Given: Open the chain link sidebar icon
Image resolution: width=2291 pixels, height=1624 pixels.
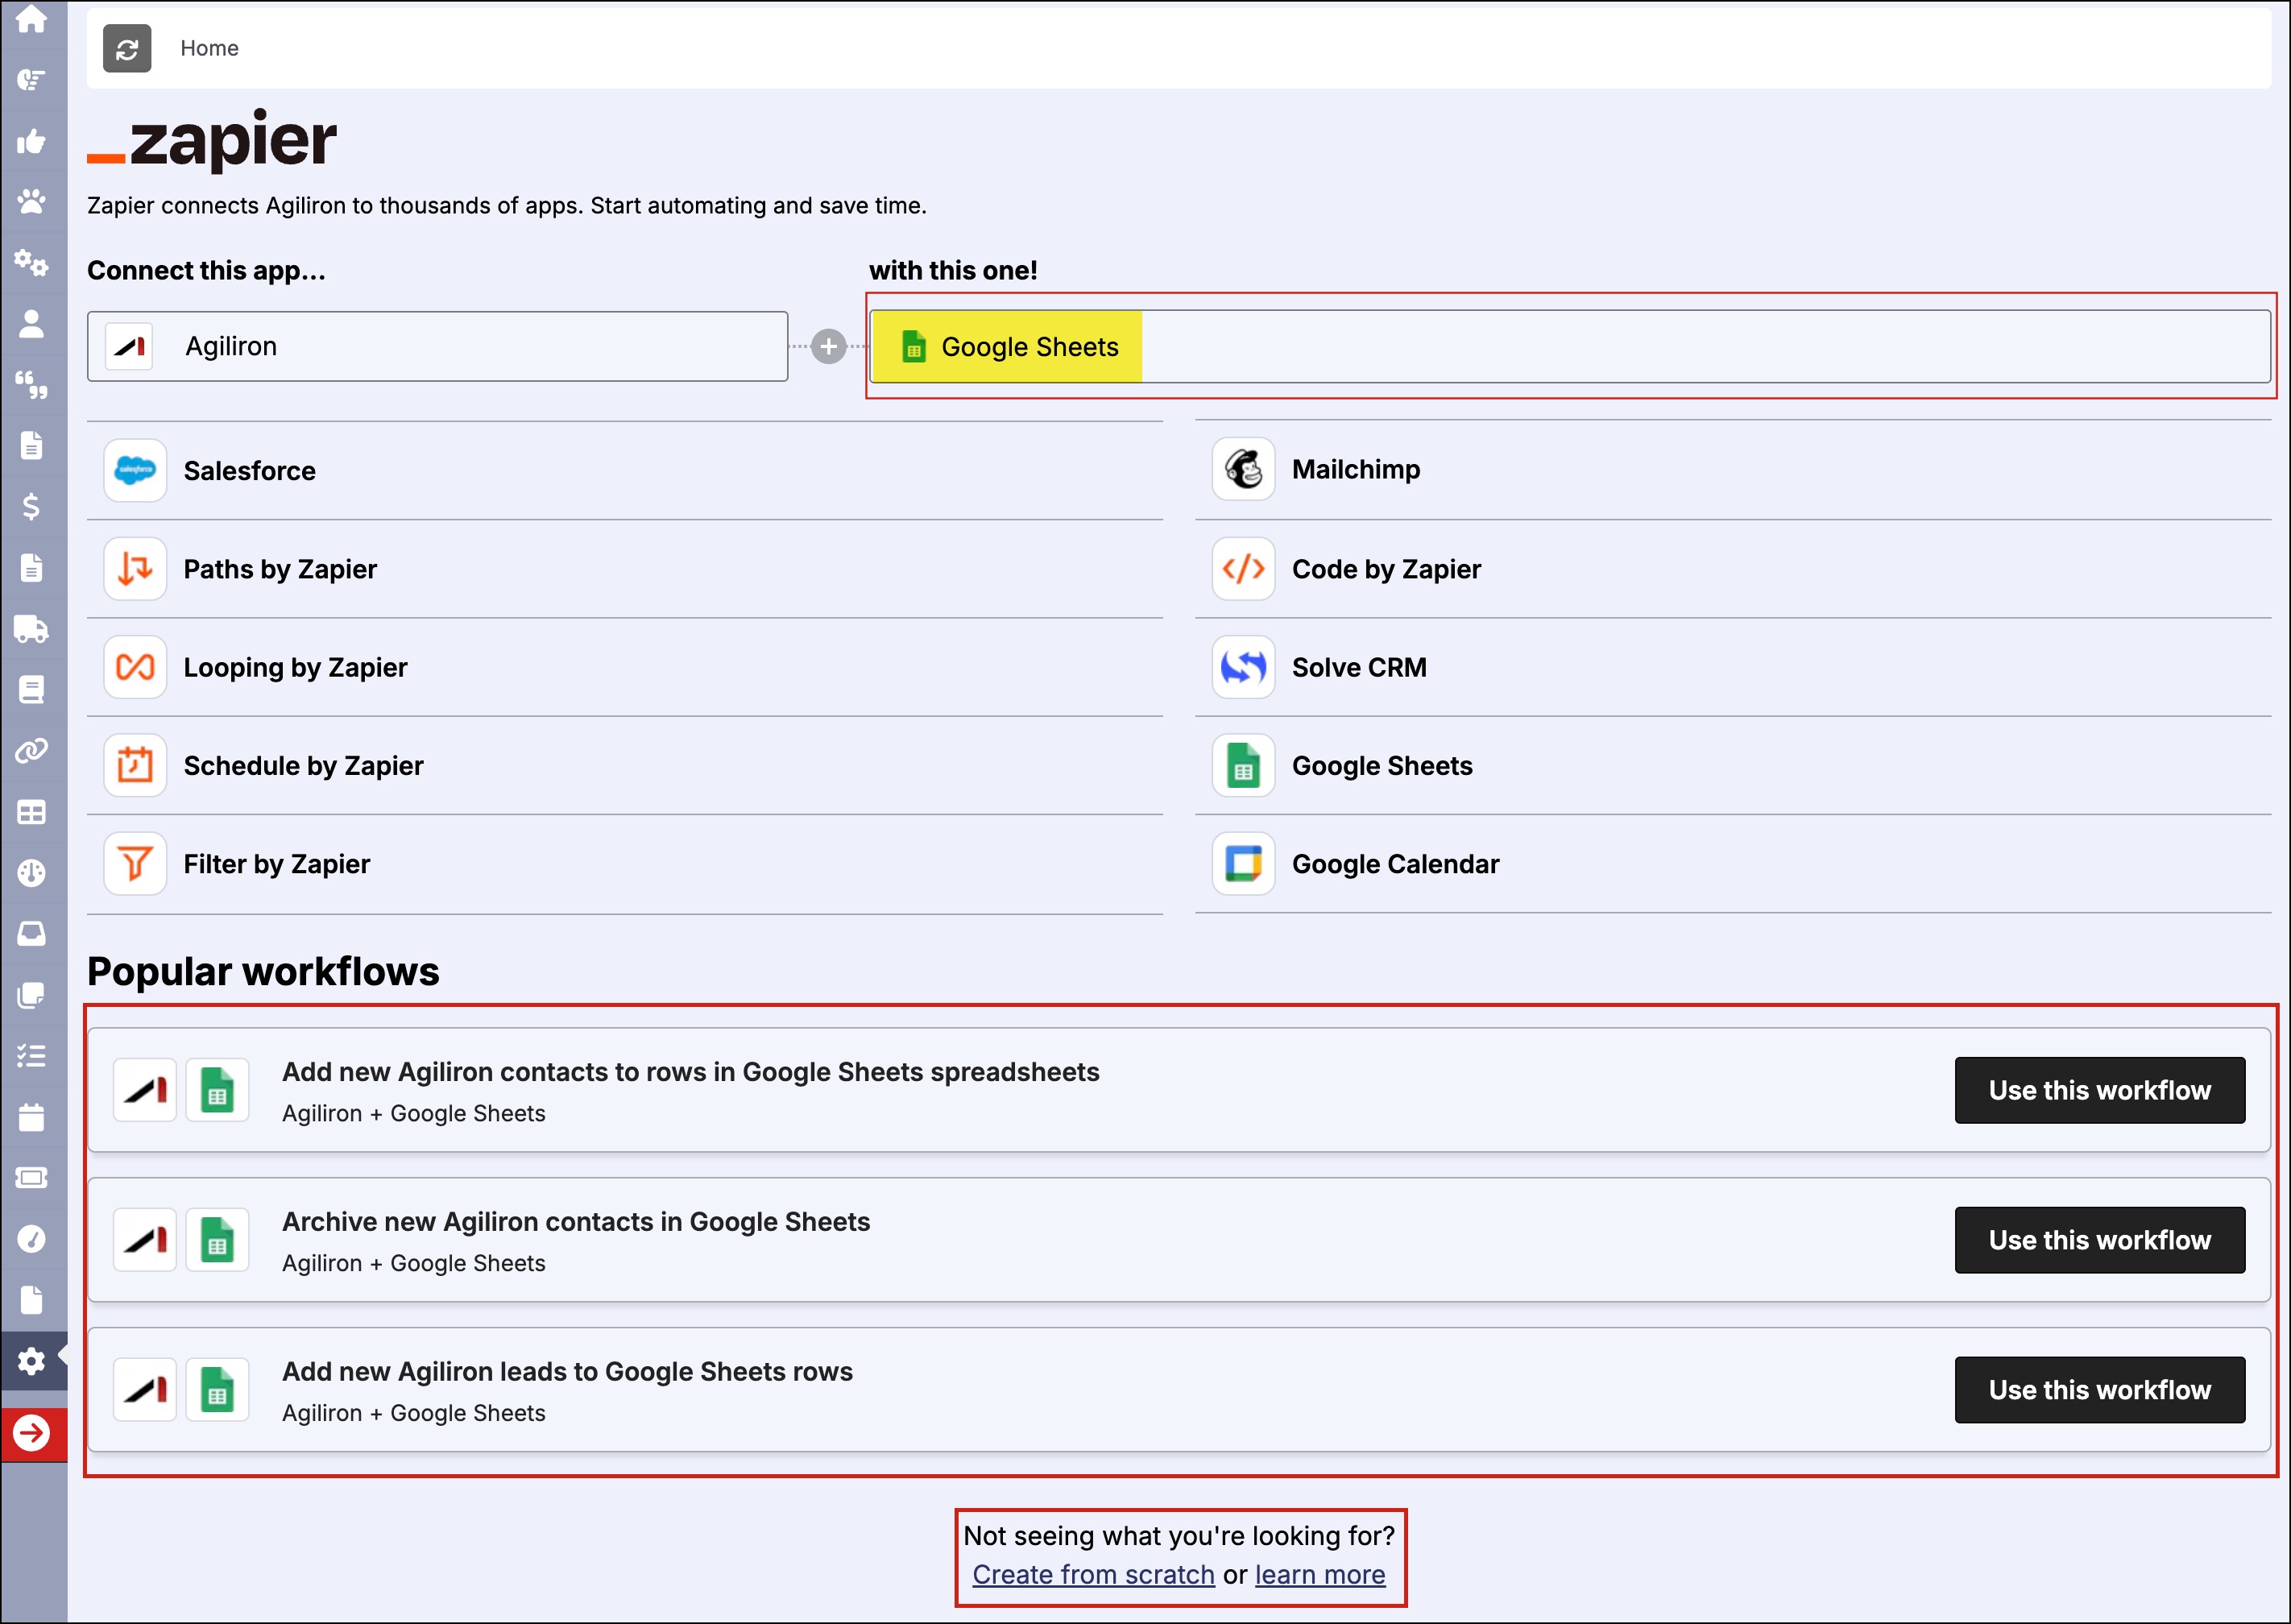Looking at the screenshot, I should [x=31, y=750].
